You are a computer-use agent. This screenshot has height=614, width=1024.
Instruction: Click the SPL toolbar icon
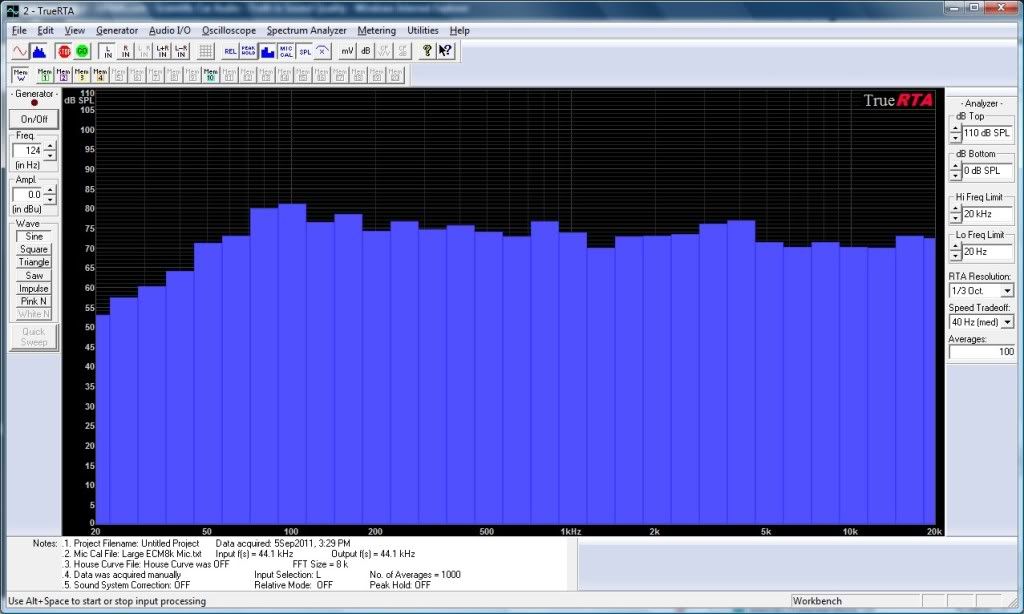point(305,50)
